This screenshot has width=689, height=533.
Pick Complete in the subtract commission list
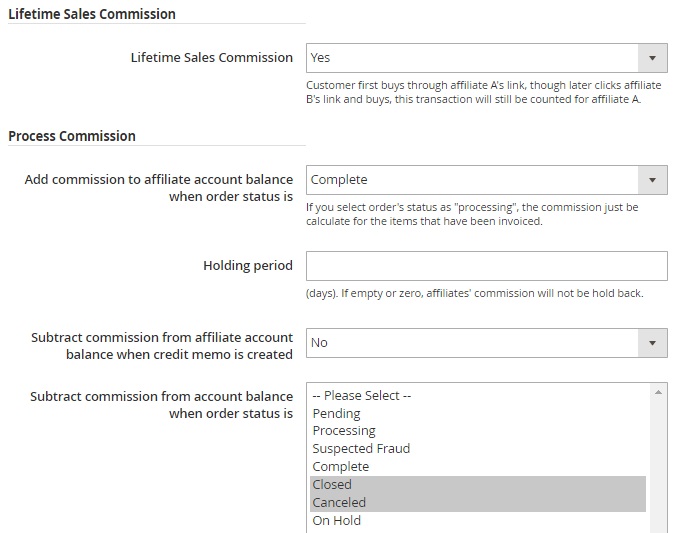(x=340, y=467)
